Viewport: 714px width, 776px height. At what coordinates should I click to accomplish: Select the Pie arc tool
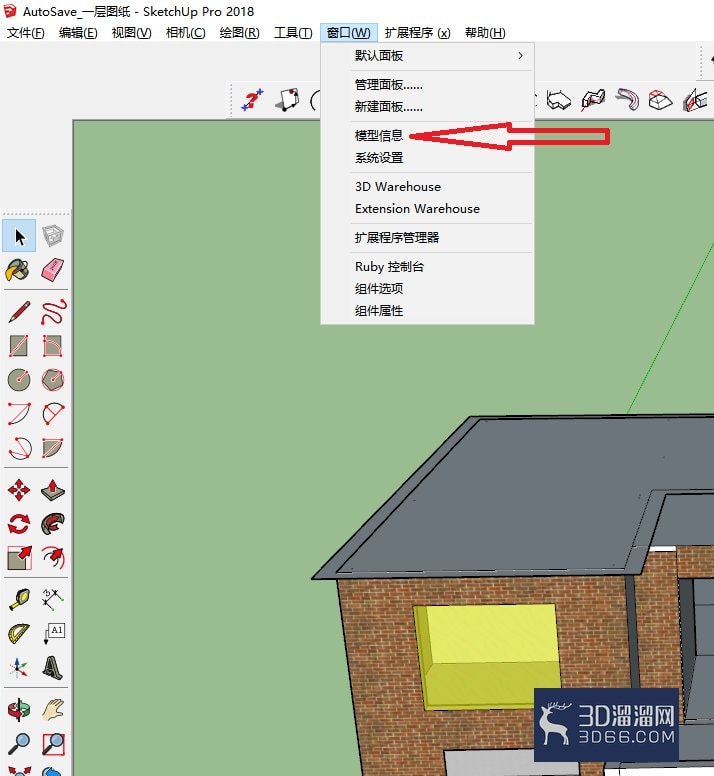pyautogui.click(x=52, y=448)
